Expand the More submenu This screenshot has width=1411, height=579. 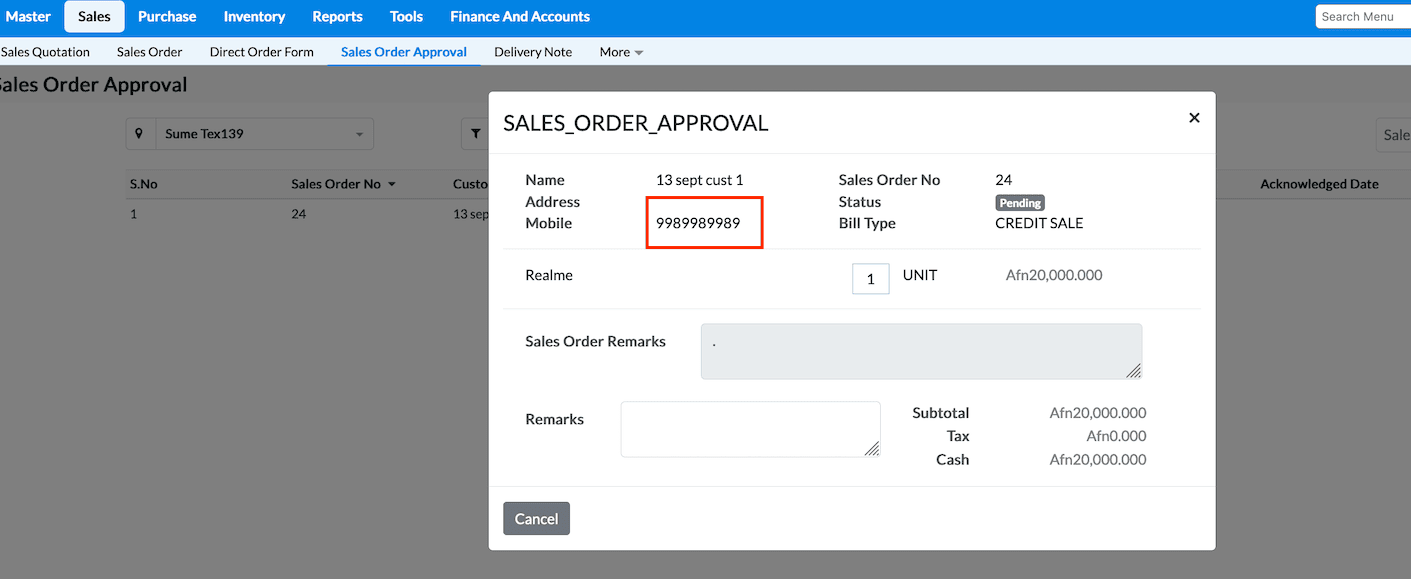pyautogui.click(x=621, y=52)
